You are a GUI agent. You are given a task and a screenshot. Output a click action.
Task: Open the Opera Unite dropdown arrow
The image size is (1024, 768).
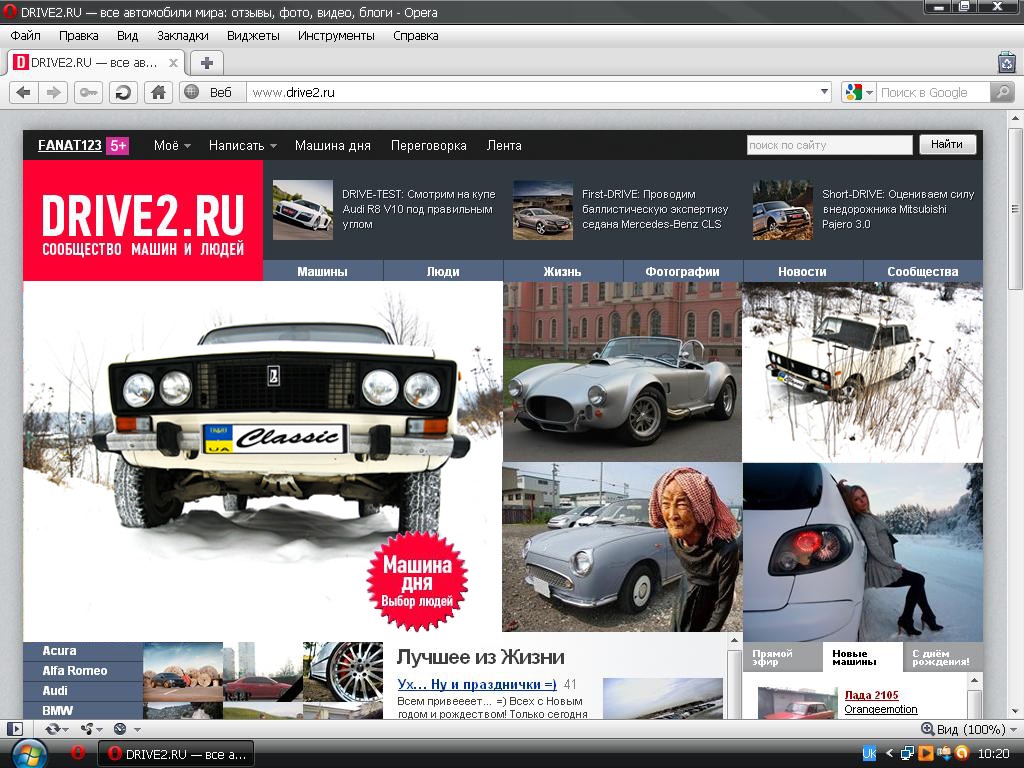coord(99,729)
